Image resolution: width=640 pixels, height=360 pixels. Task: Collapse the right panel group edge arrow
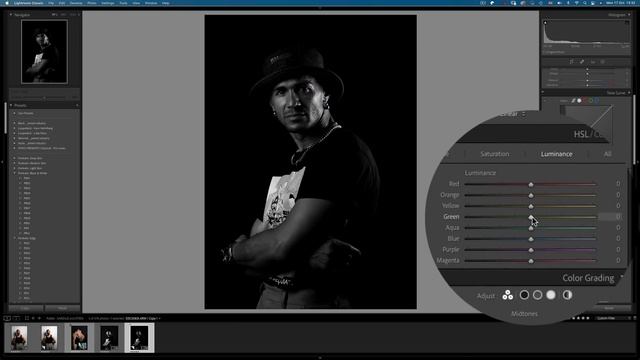tap(638, 162)
